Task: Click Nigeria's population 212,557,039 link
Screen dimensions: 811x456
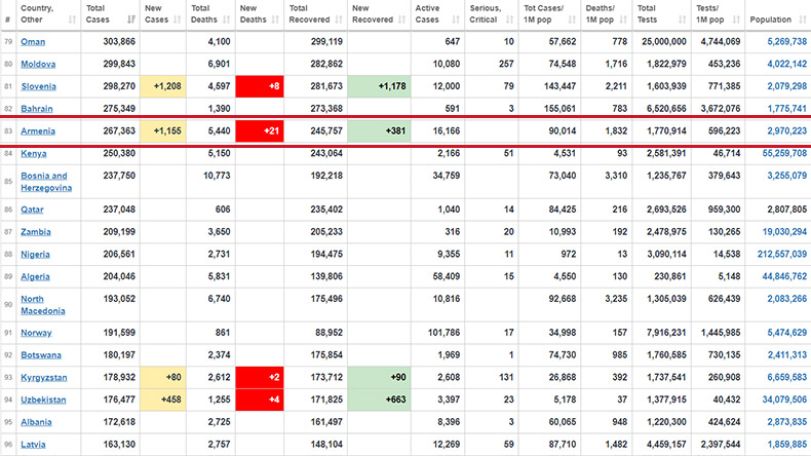Action: coord(782,254)
